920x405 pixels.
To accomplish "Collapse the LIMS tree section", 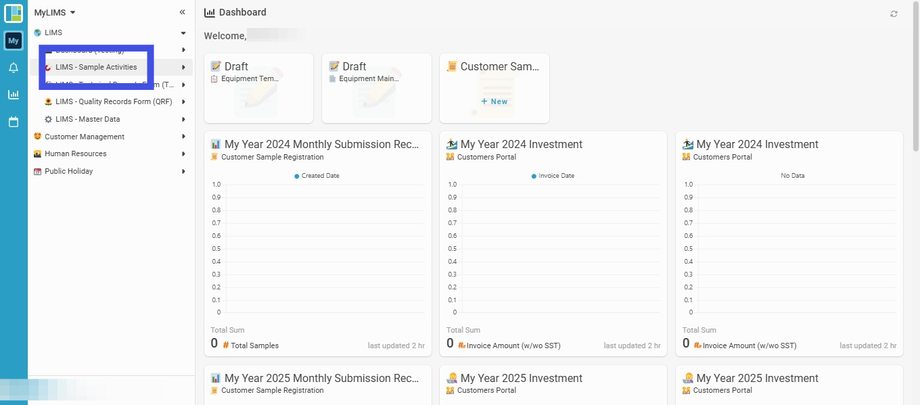I will 183,33.
